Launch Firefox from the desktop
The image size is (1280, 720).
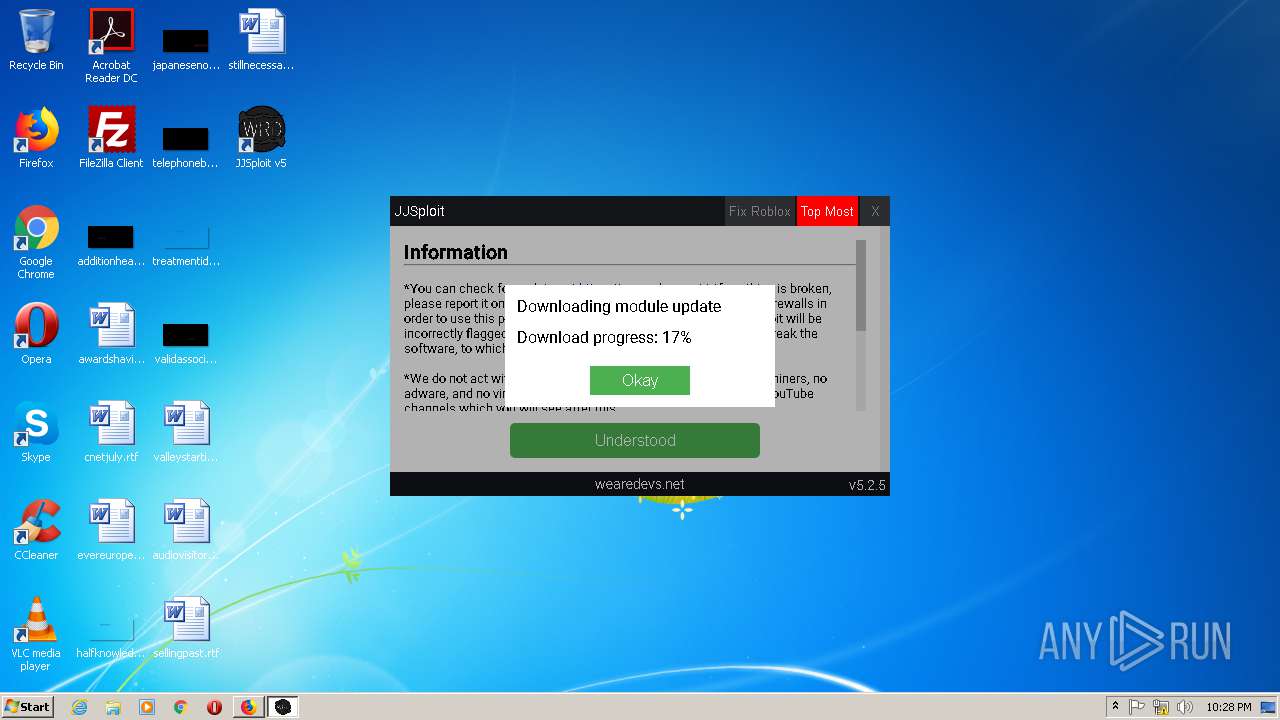36,138
